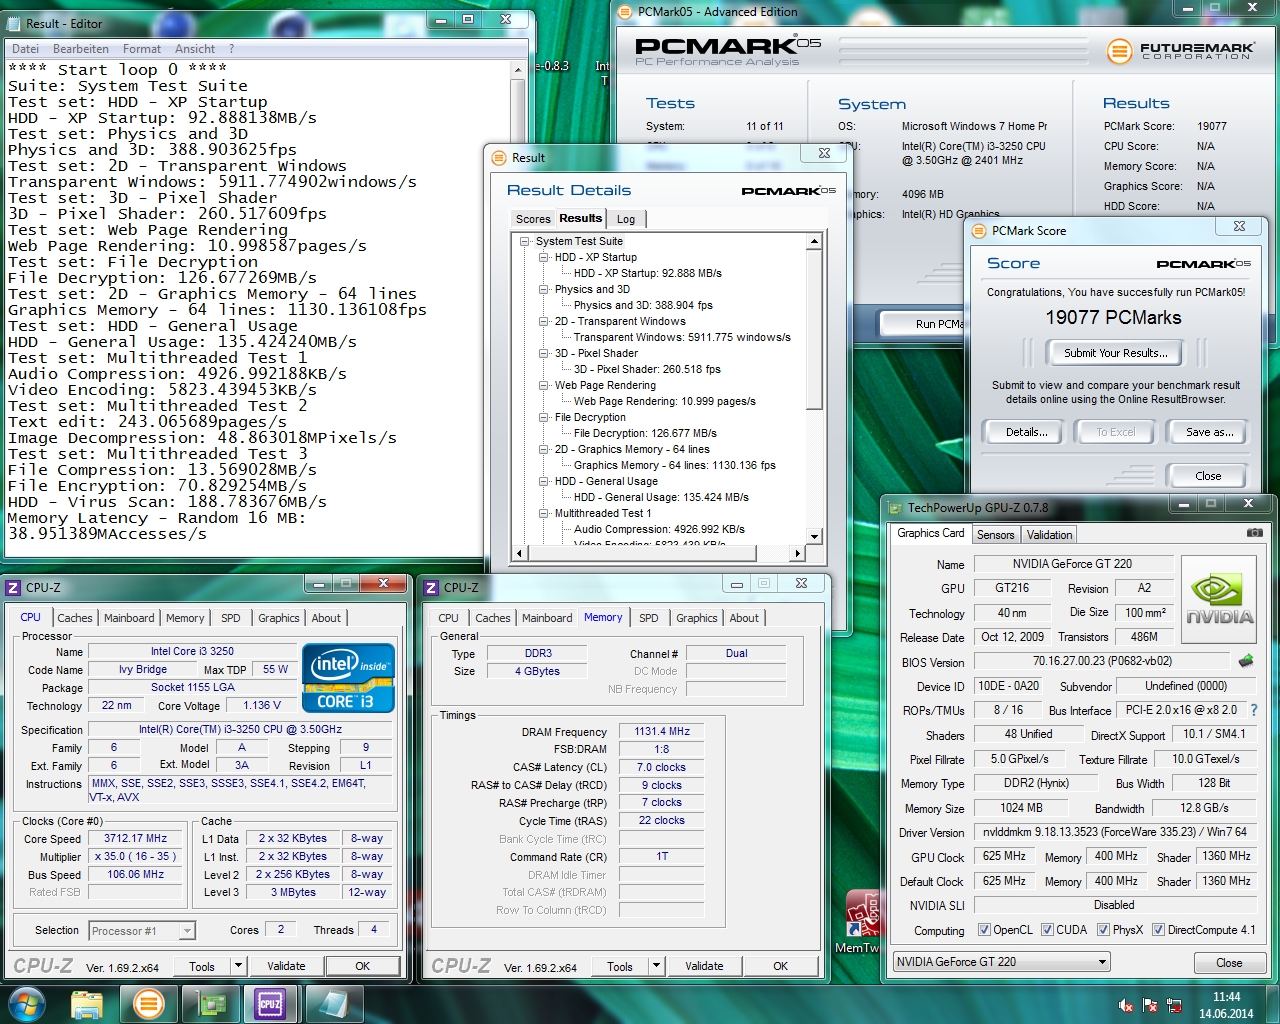1280x1024 pixels.
Task: Collapse the System Test Suite tree node
Action: pos(524,241)
